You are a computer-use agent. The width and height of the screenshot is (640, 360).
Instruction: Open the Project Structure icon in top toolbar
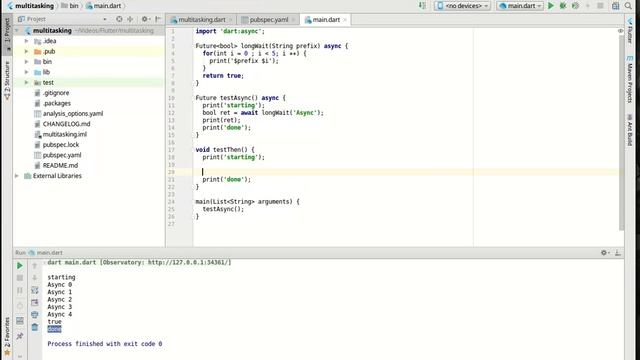616,6
